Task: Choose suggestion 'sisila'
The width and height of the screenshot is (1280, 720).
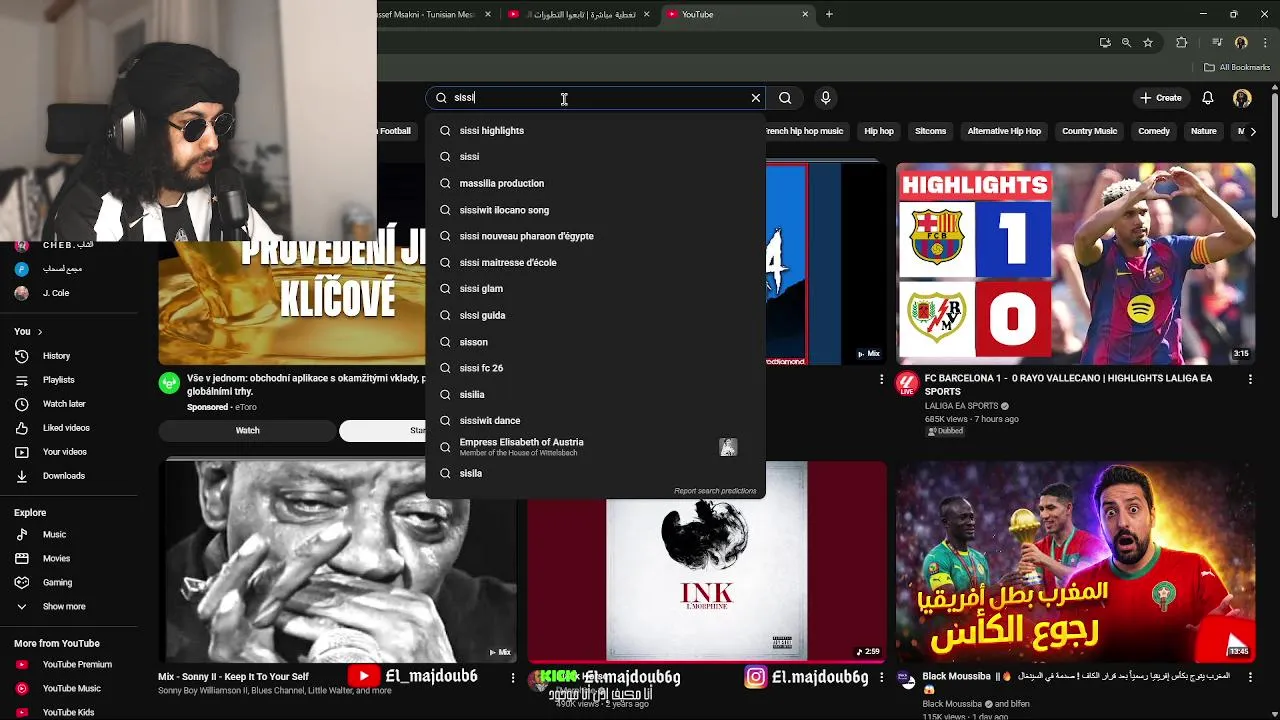Action: click(x=595, y=473)
